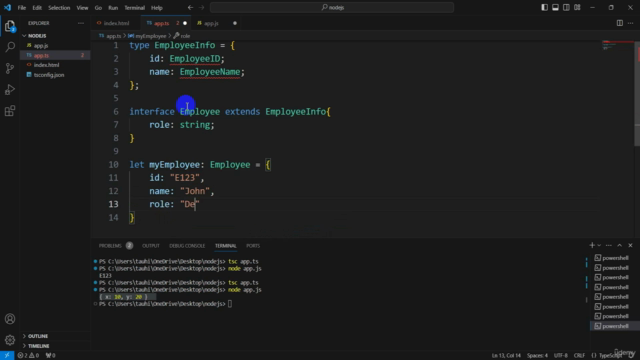640x360 pixels.
Task: Select app.ts in the Explorer tree
Action: pyautogui.click(x=55, y=55)
